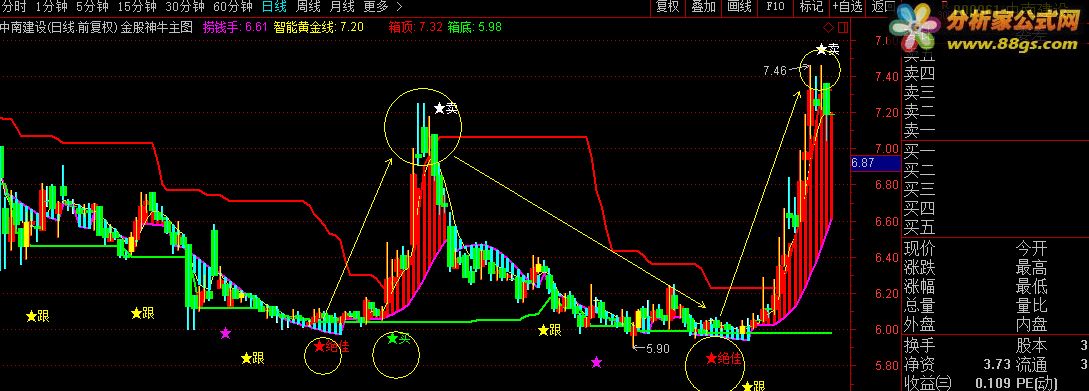1089x391 pixels.
Task: Select the 60分钟 period tab
Action: pos(233,7)
